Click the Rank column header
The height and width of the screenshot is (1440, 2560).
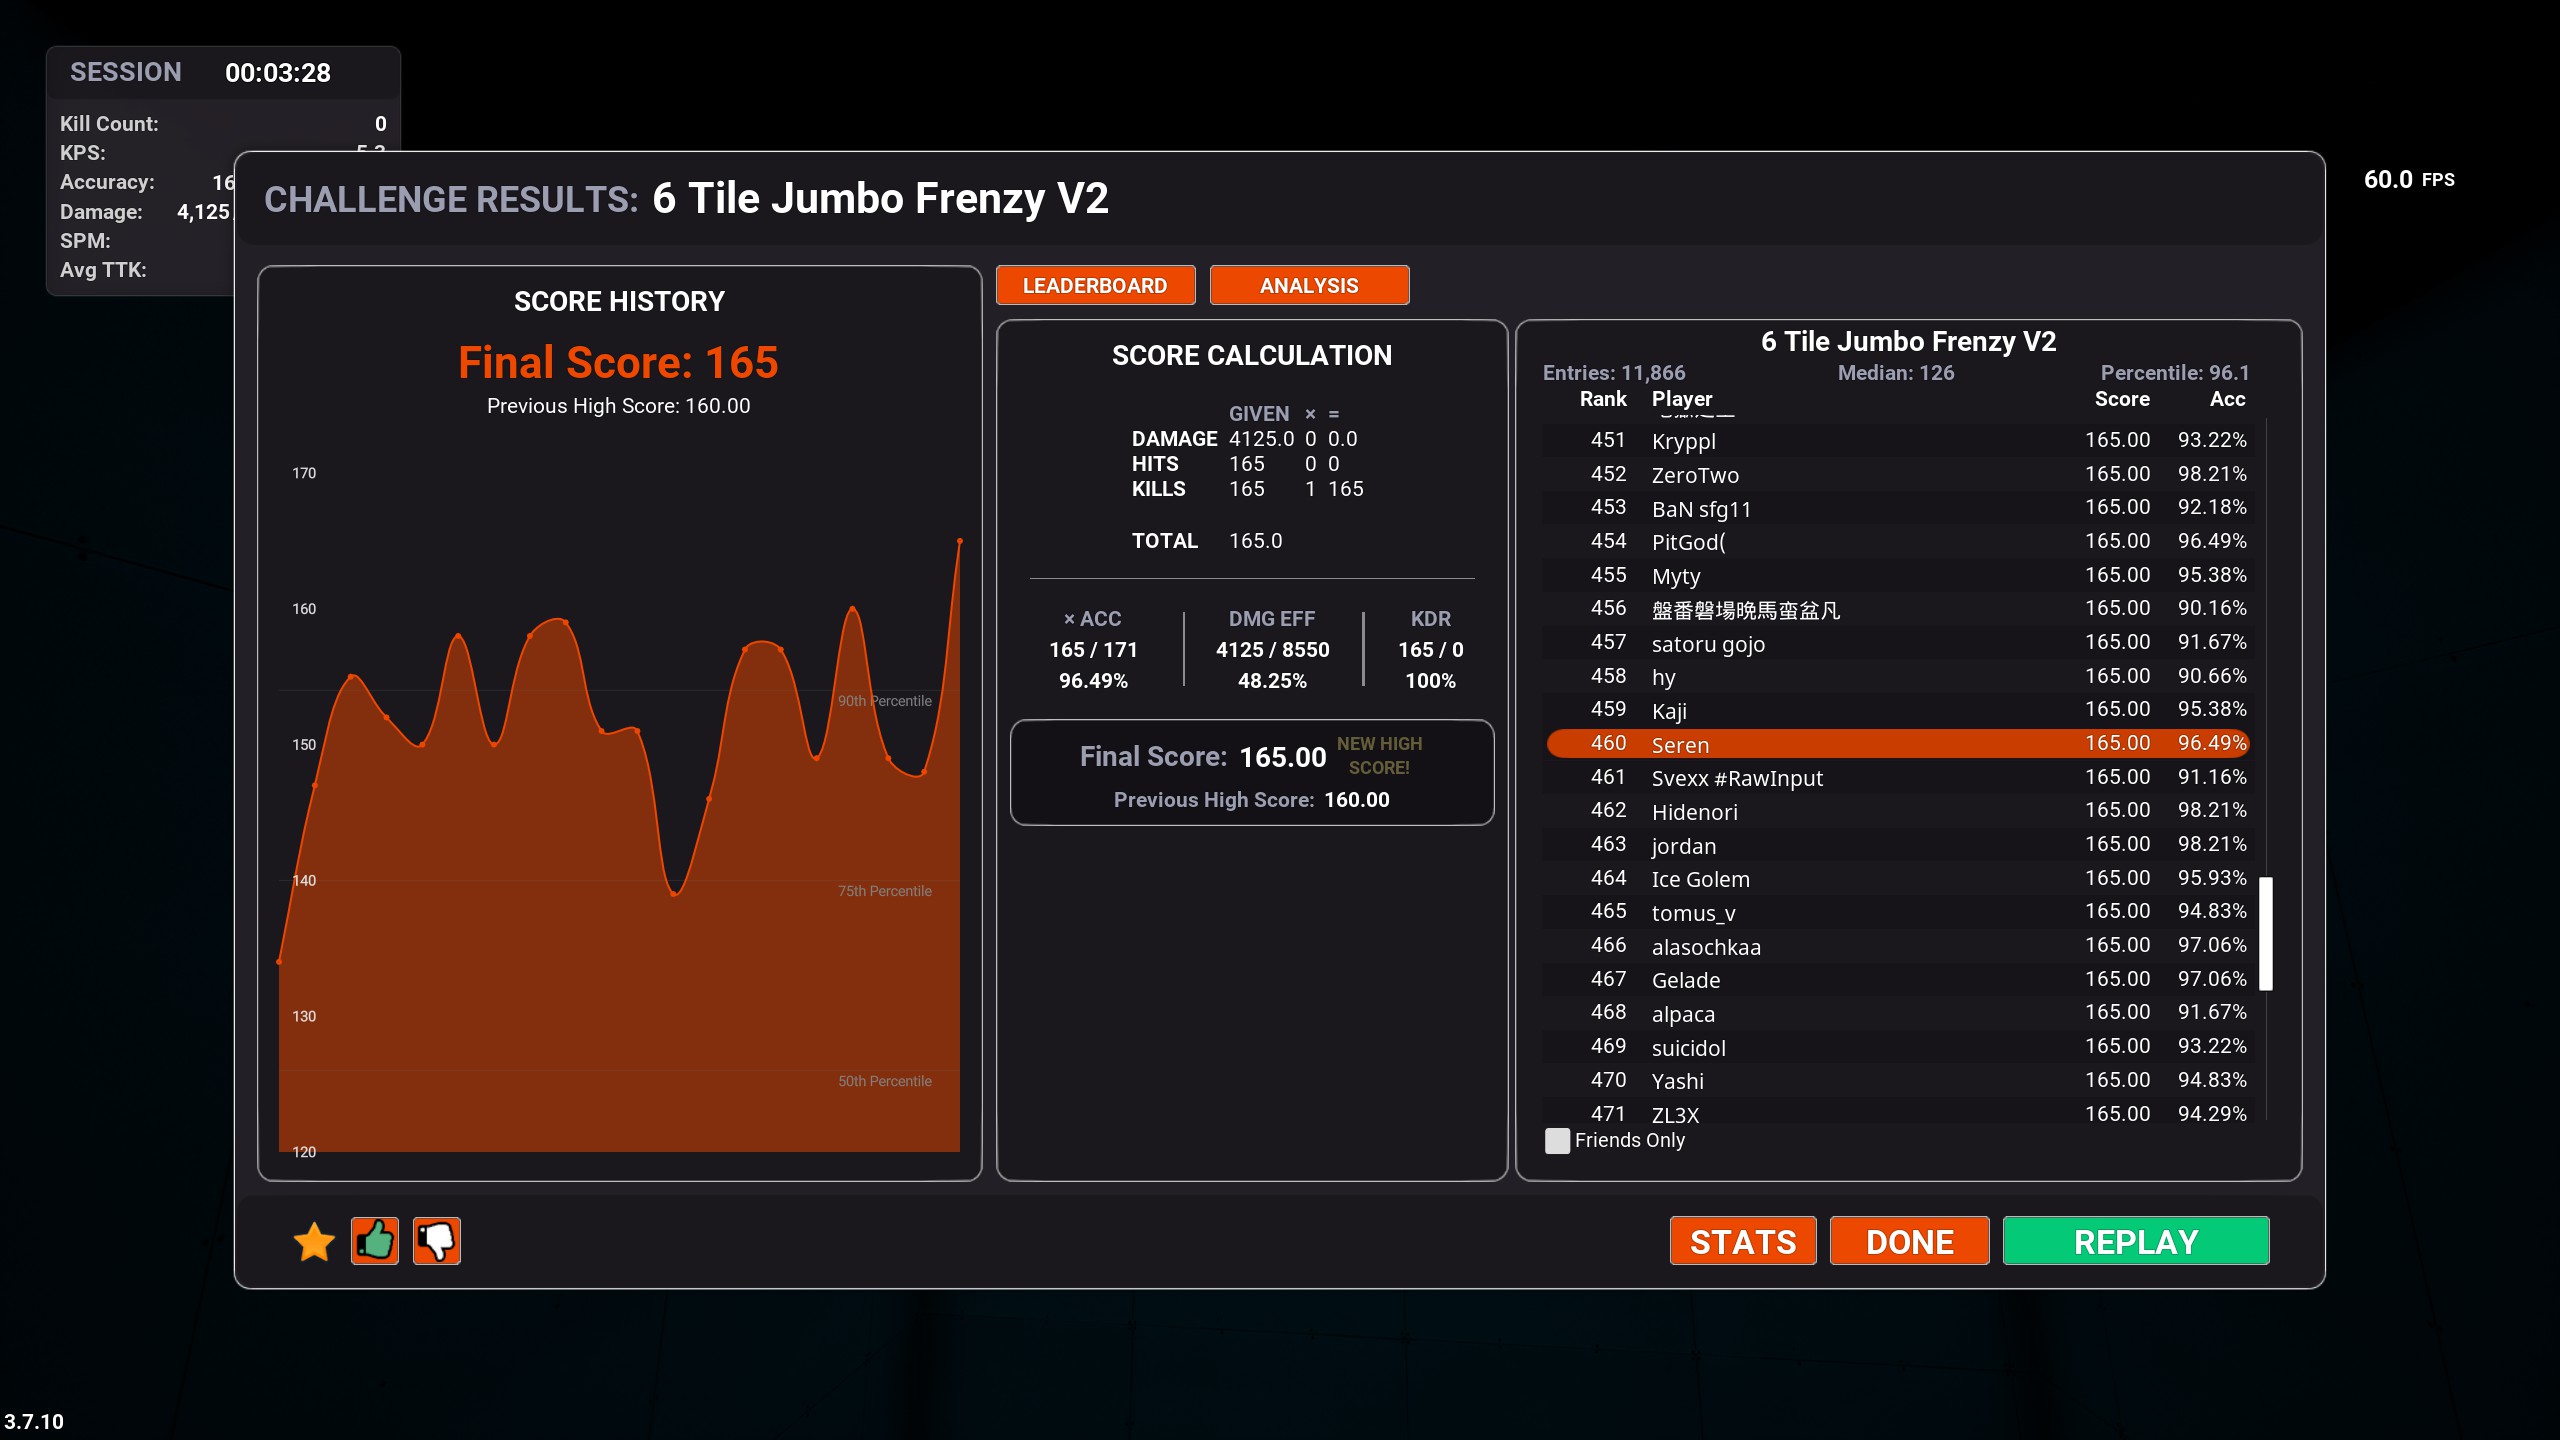pos(1603,399)
